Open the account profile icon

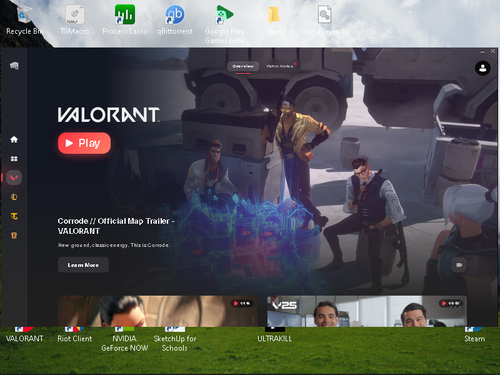pyautogui.click(x=482, y=68)
